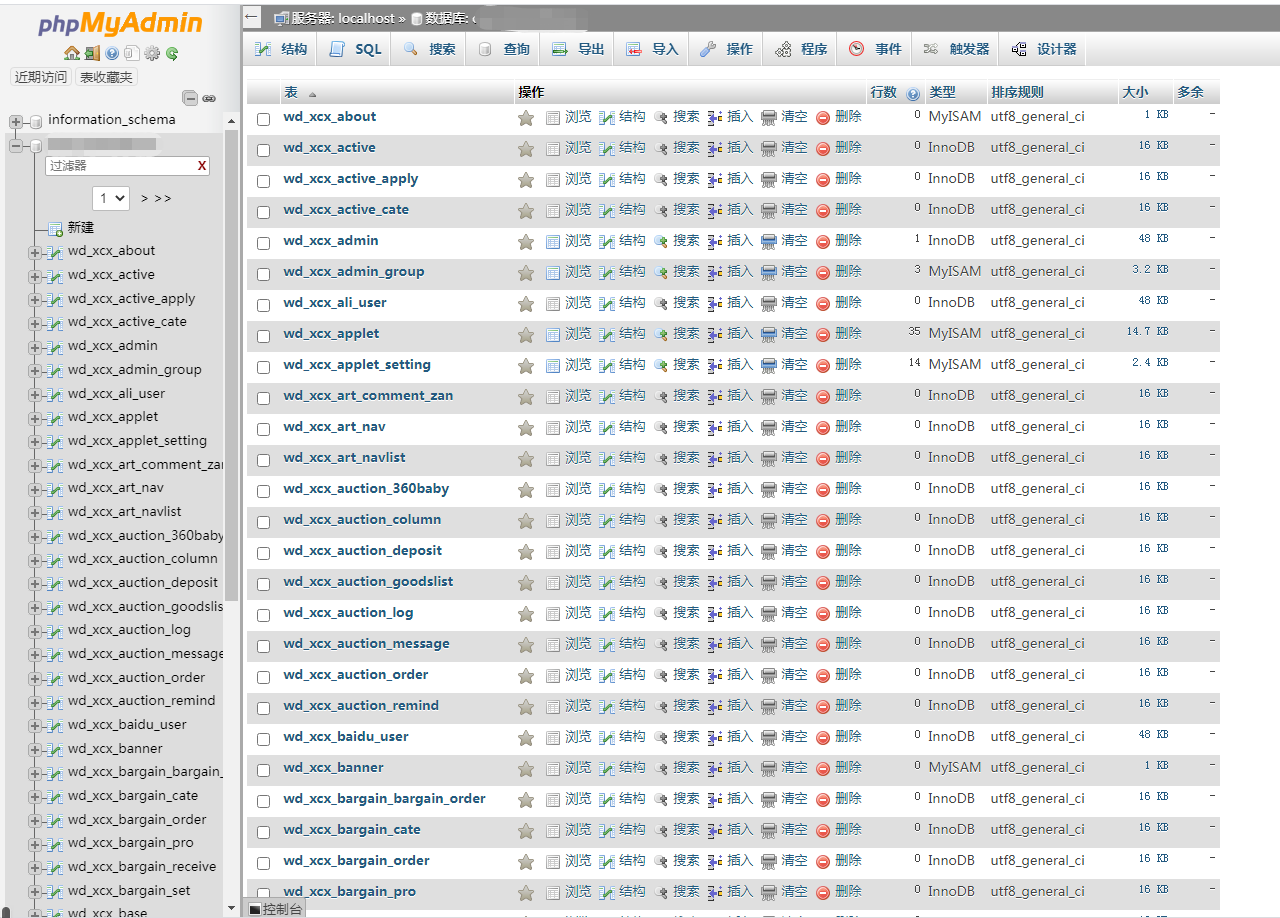Open the navigation panel settings gear
The height and width of the screenshot is (918, 1280).
152,53
